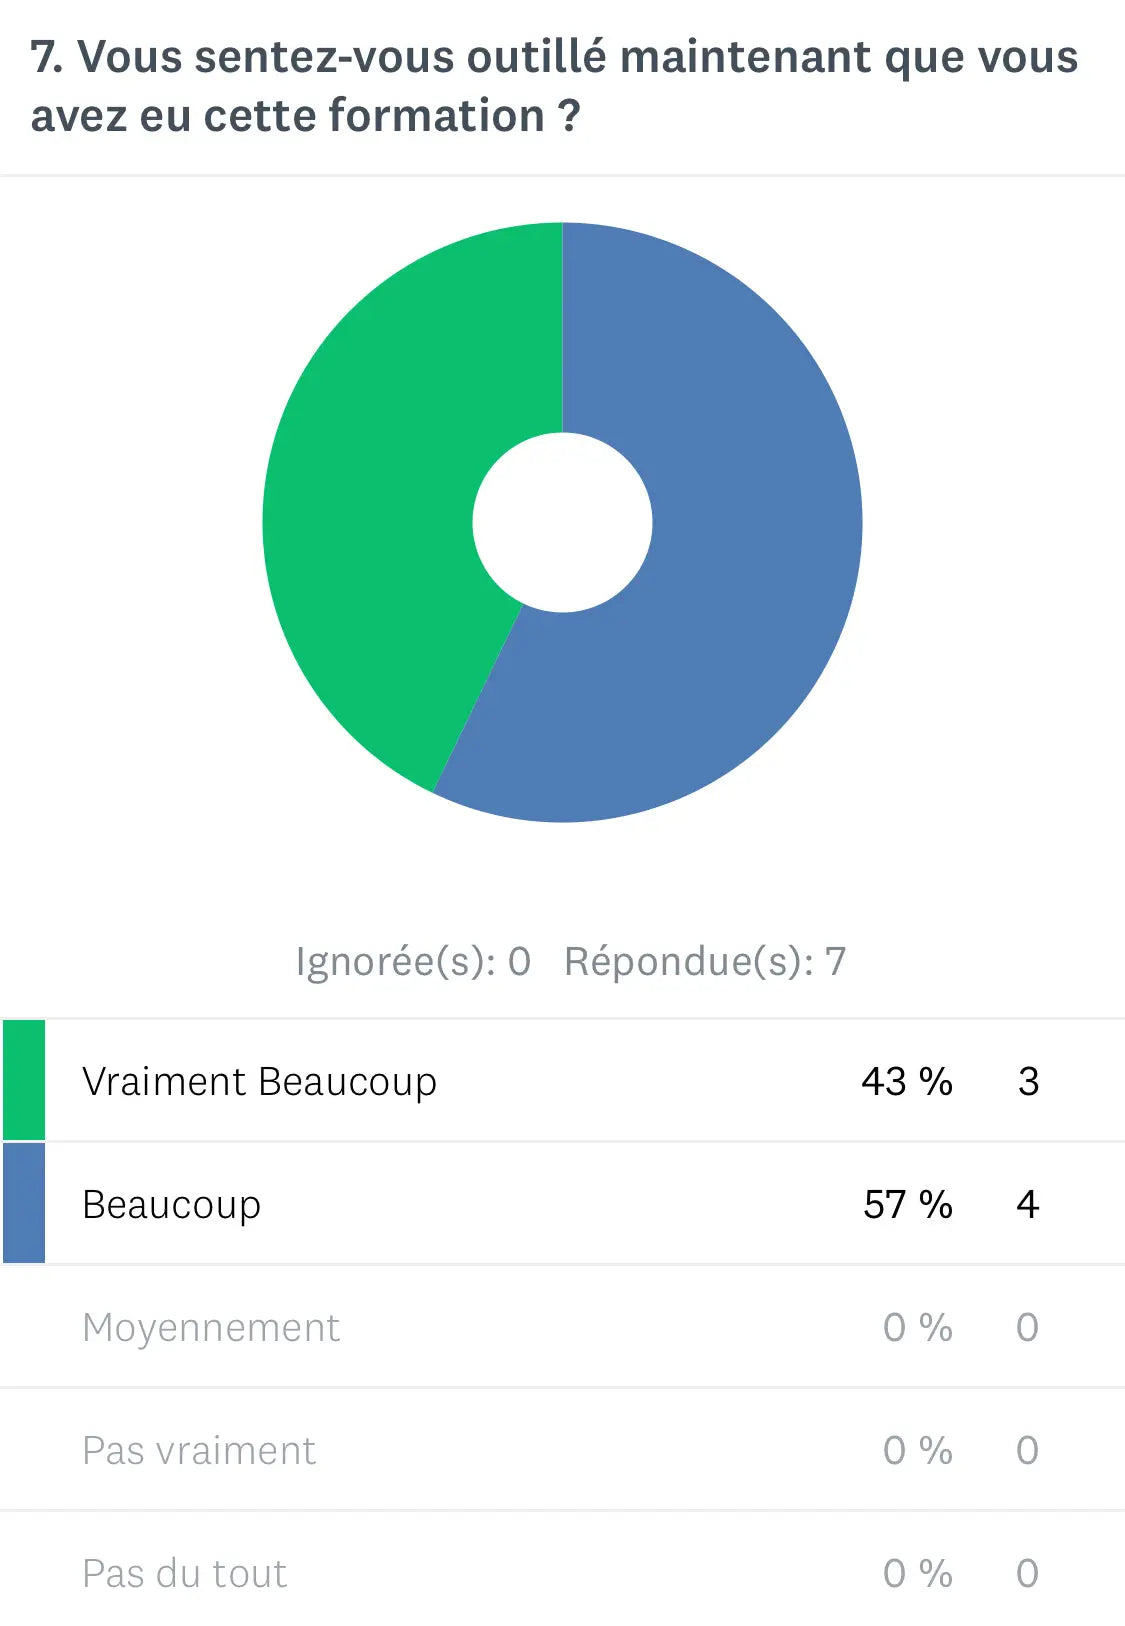This screenshot has width=1125, height=1626.
Task: Click the "Ignorée(s): 0" text
Action: pyautogui.click(x=413, y=961)
